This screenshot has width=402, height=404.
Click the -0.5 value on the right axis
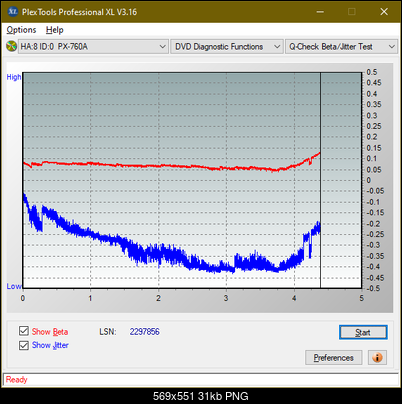coord(374,288)
